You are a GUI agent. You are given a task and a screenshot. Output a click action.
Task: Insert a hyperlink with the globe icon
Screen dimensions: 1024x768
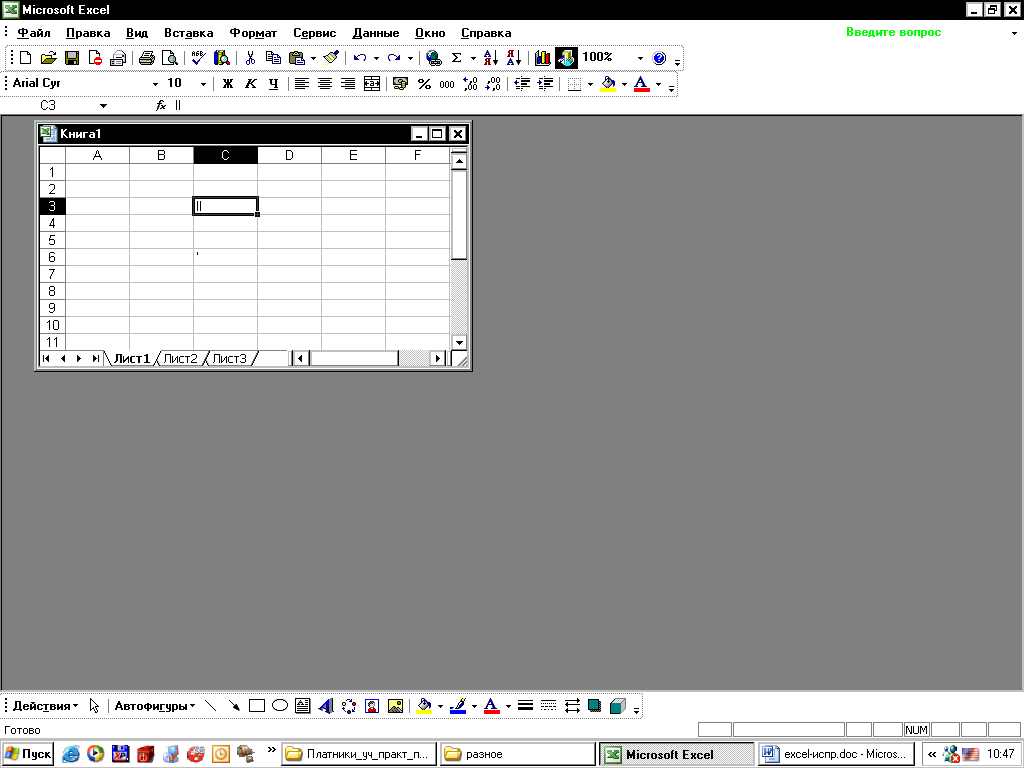click(x=433, y=58)
